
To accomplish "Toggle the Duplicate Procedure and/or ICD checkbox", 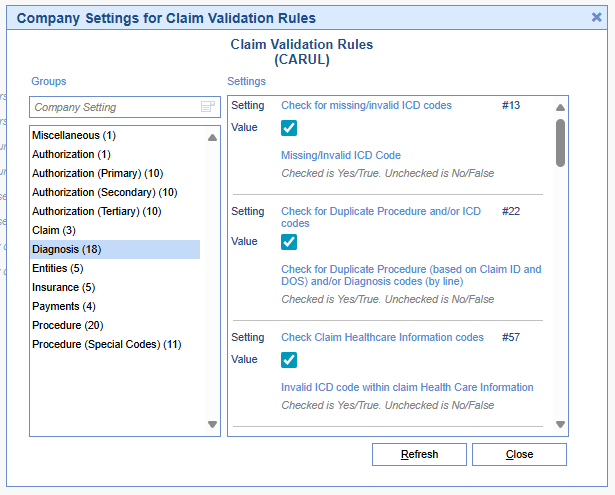I will tap(289, 242).
